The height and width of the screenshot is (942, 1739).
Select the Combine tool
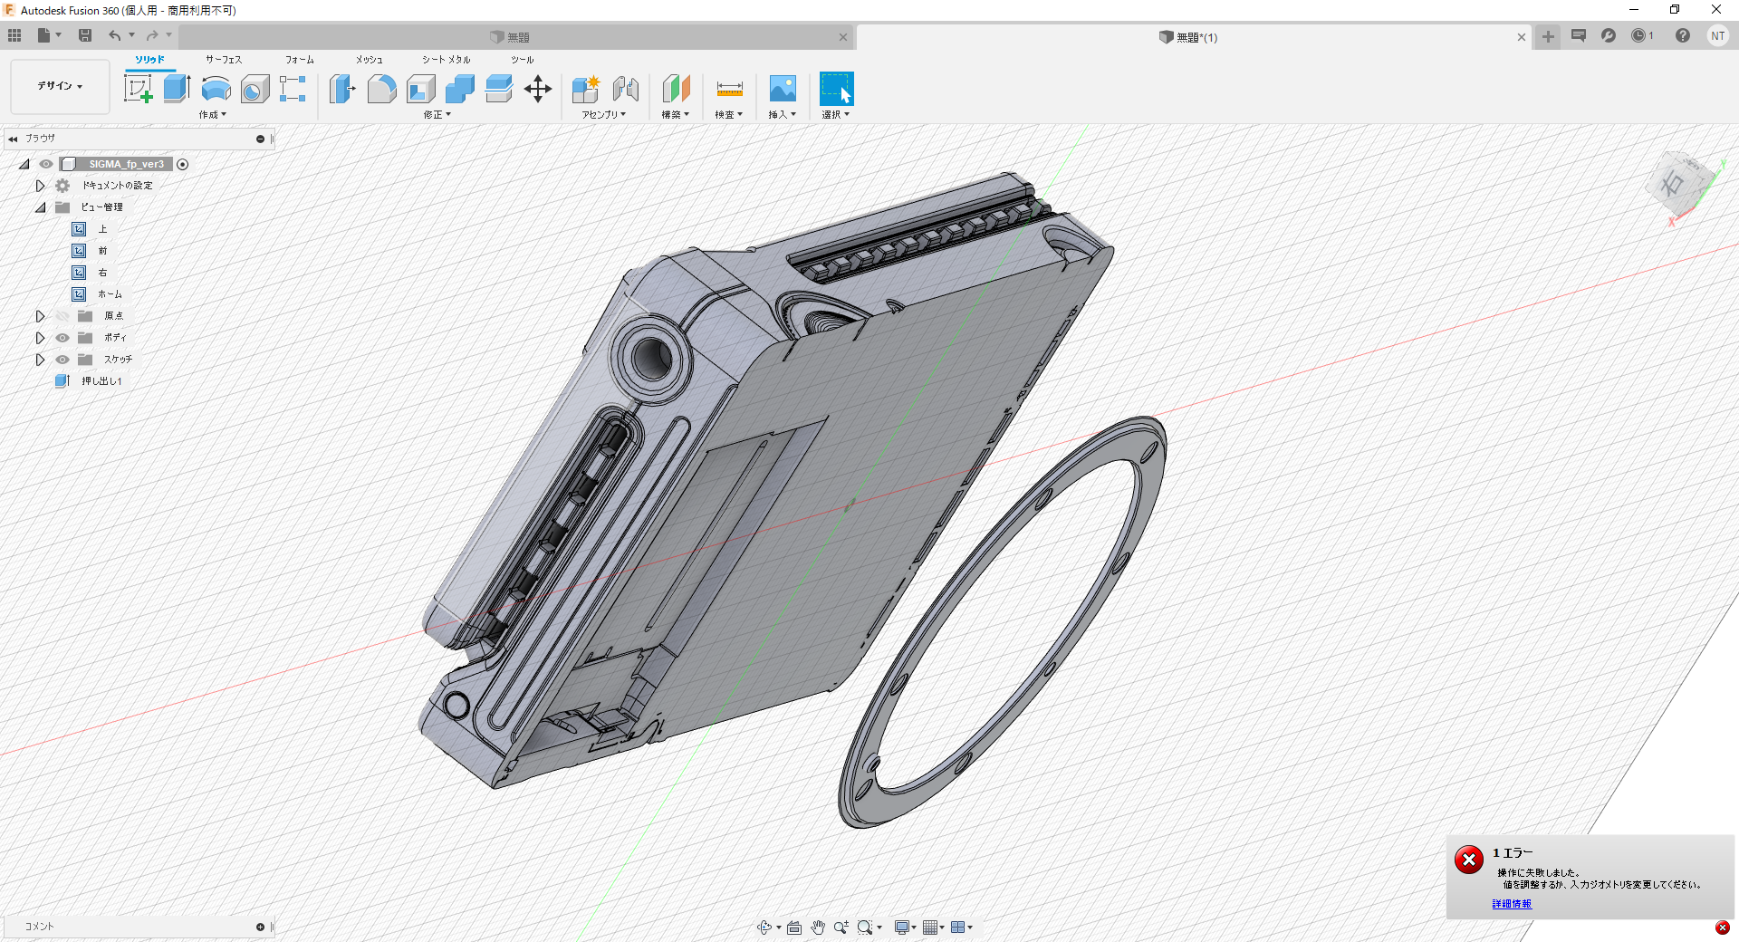[460, 89]
